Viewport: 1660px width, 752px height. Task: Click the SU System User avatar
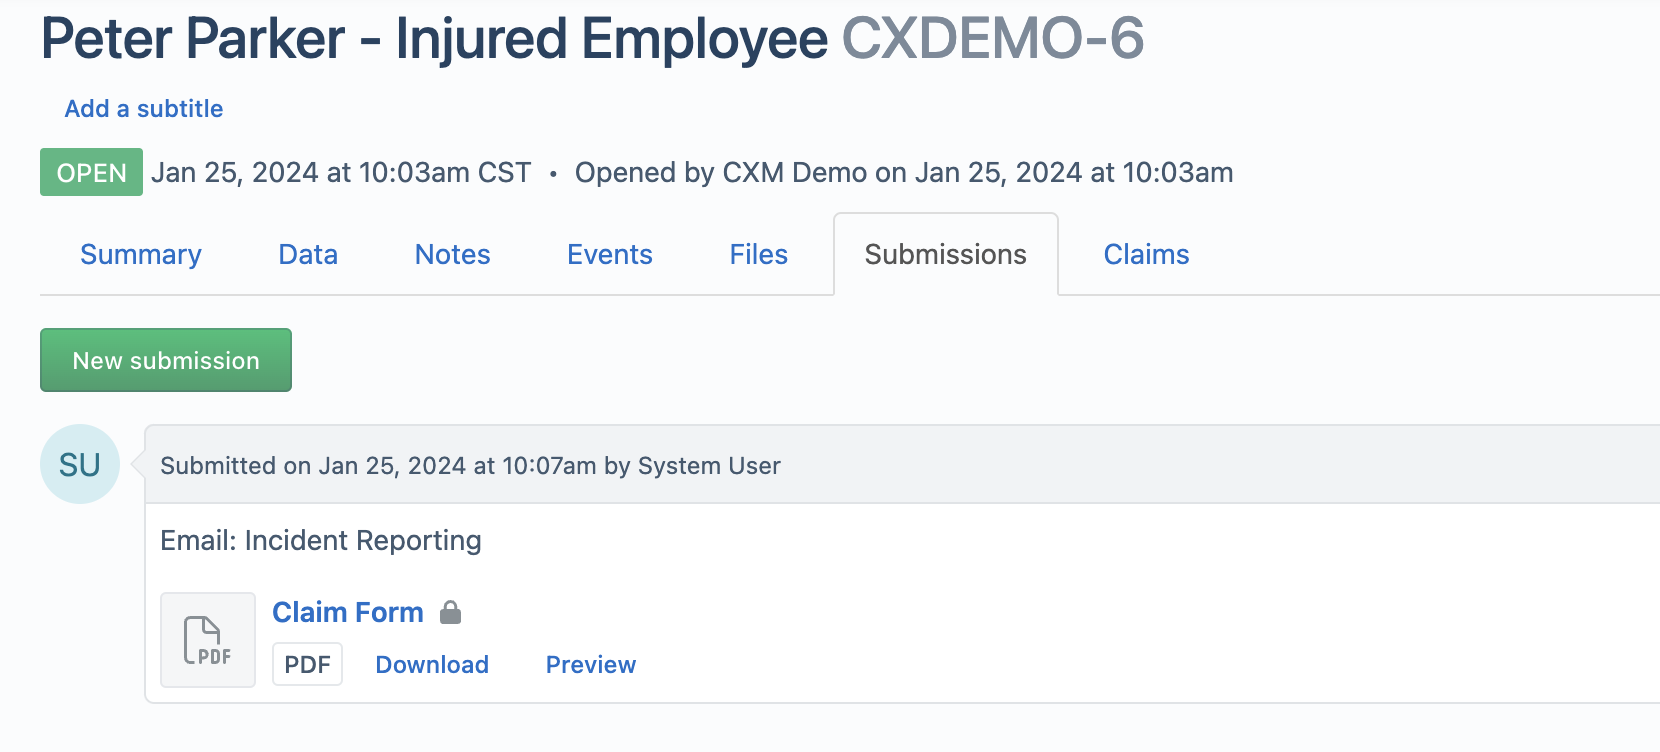point(80,464)
